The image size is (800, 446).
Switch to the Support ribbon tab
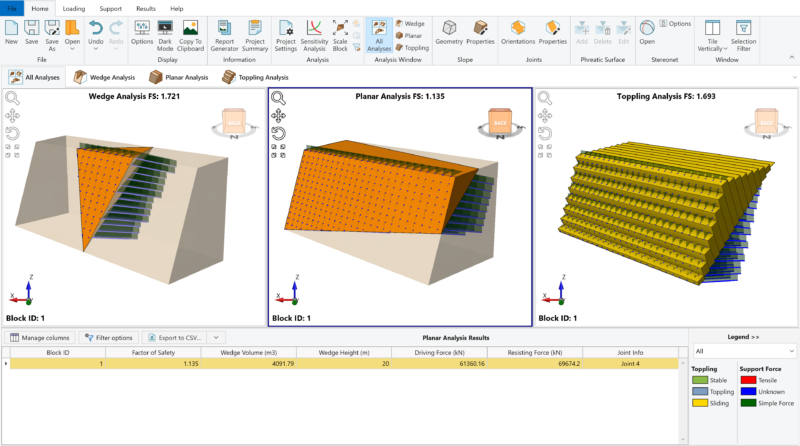pos(110,8)
